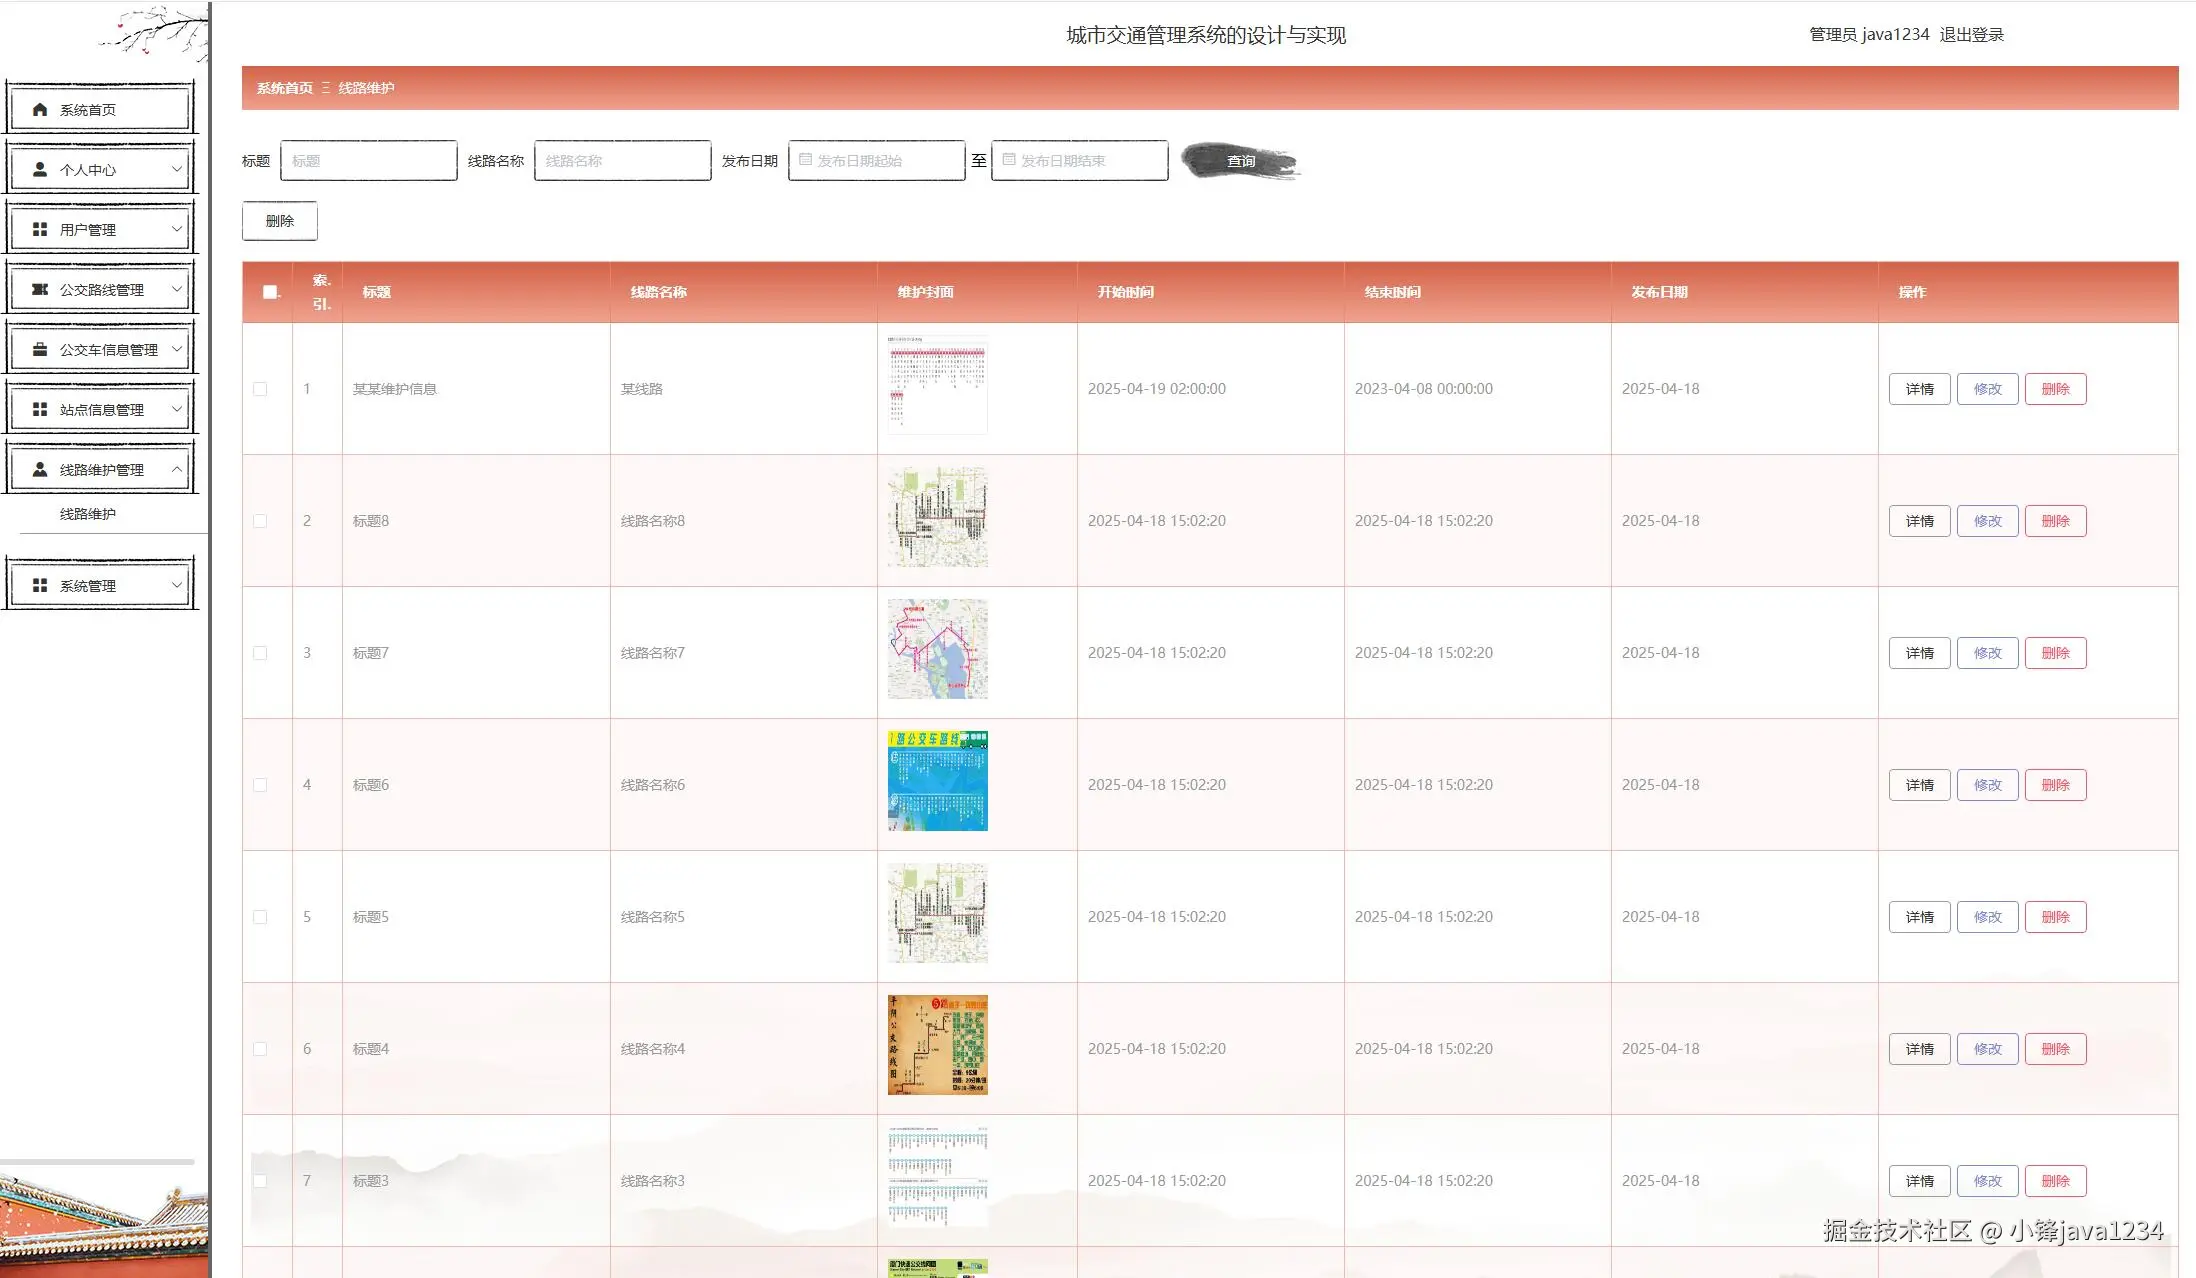The width and height of the screenshot is (2196, 1278).
Task: Check the row for 某某维护信息
Action: pos(260,389)
